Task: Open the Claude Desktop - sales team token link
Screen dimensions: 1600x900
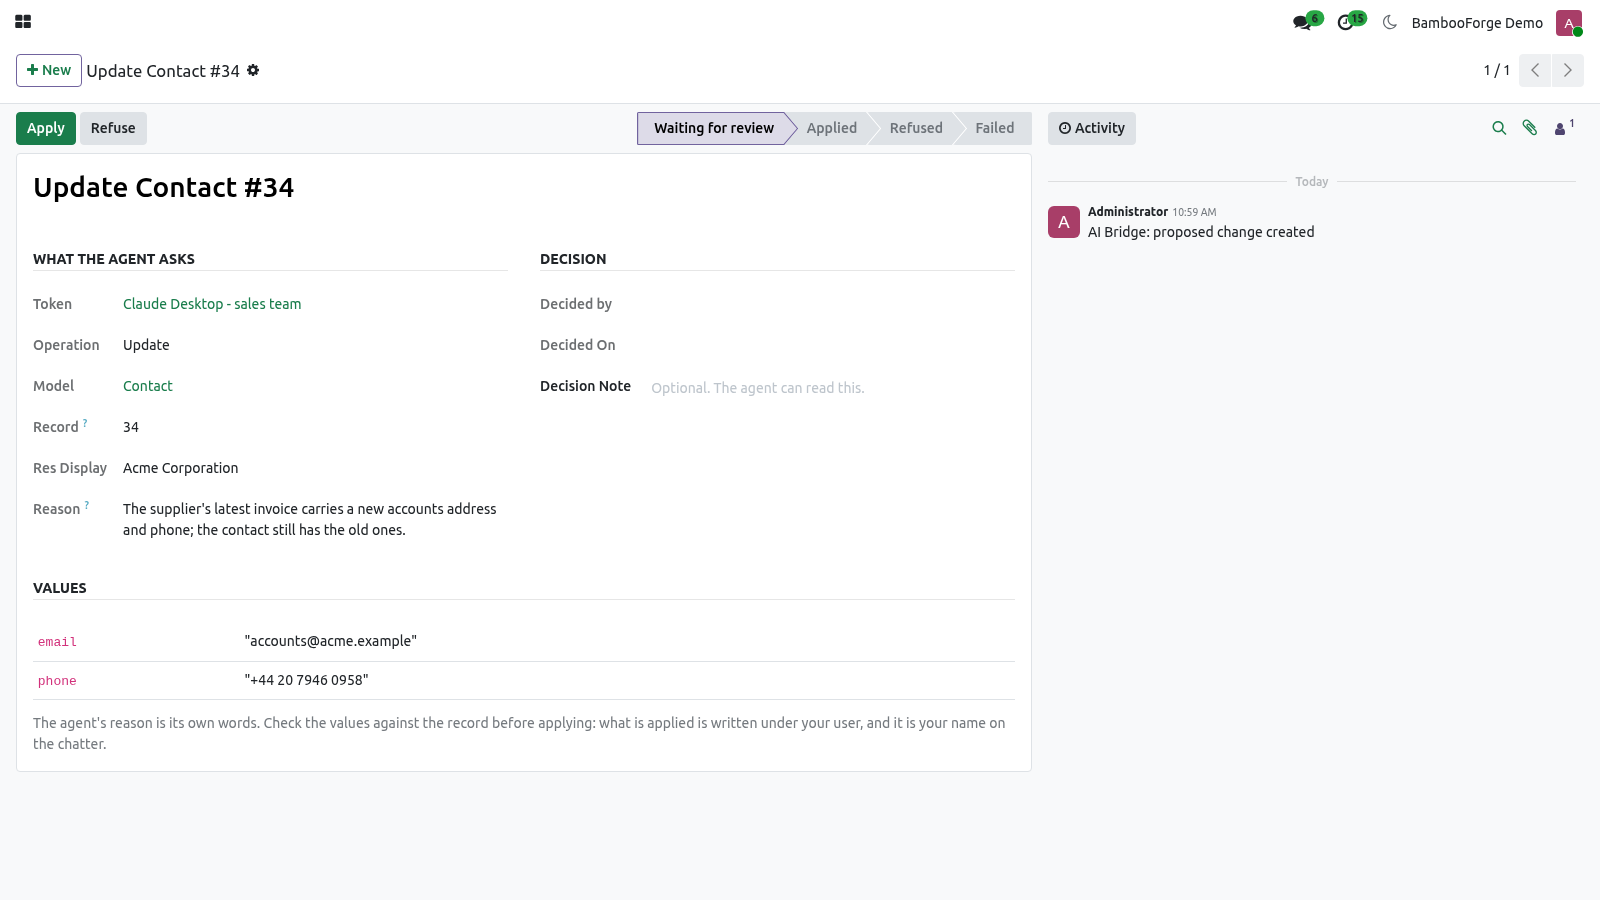Action: tap(212, 304)
